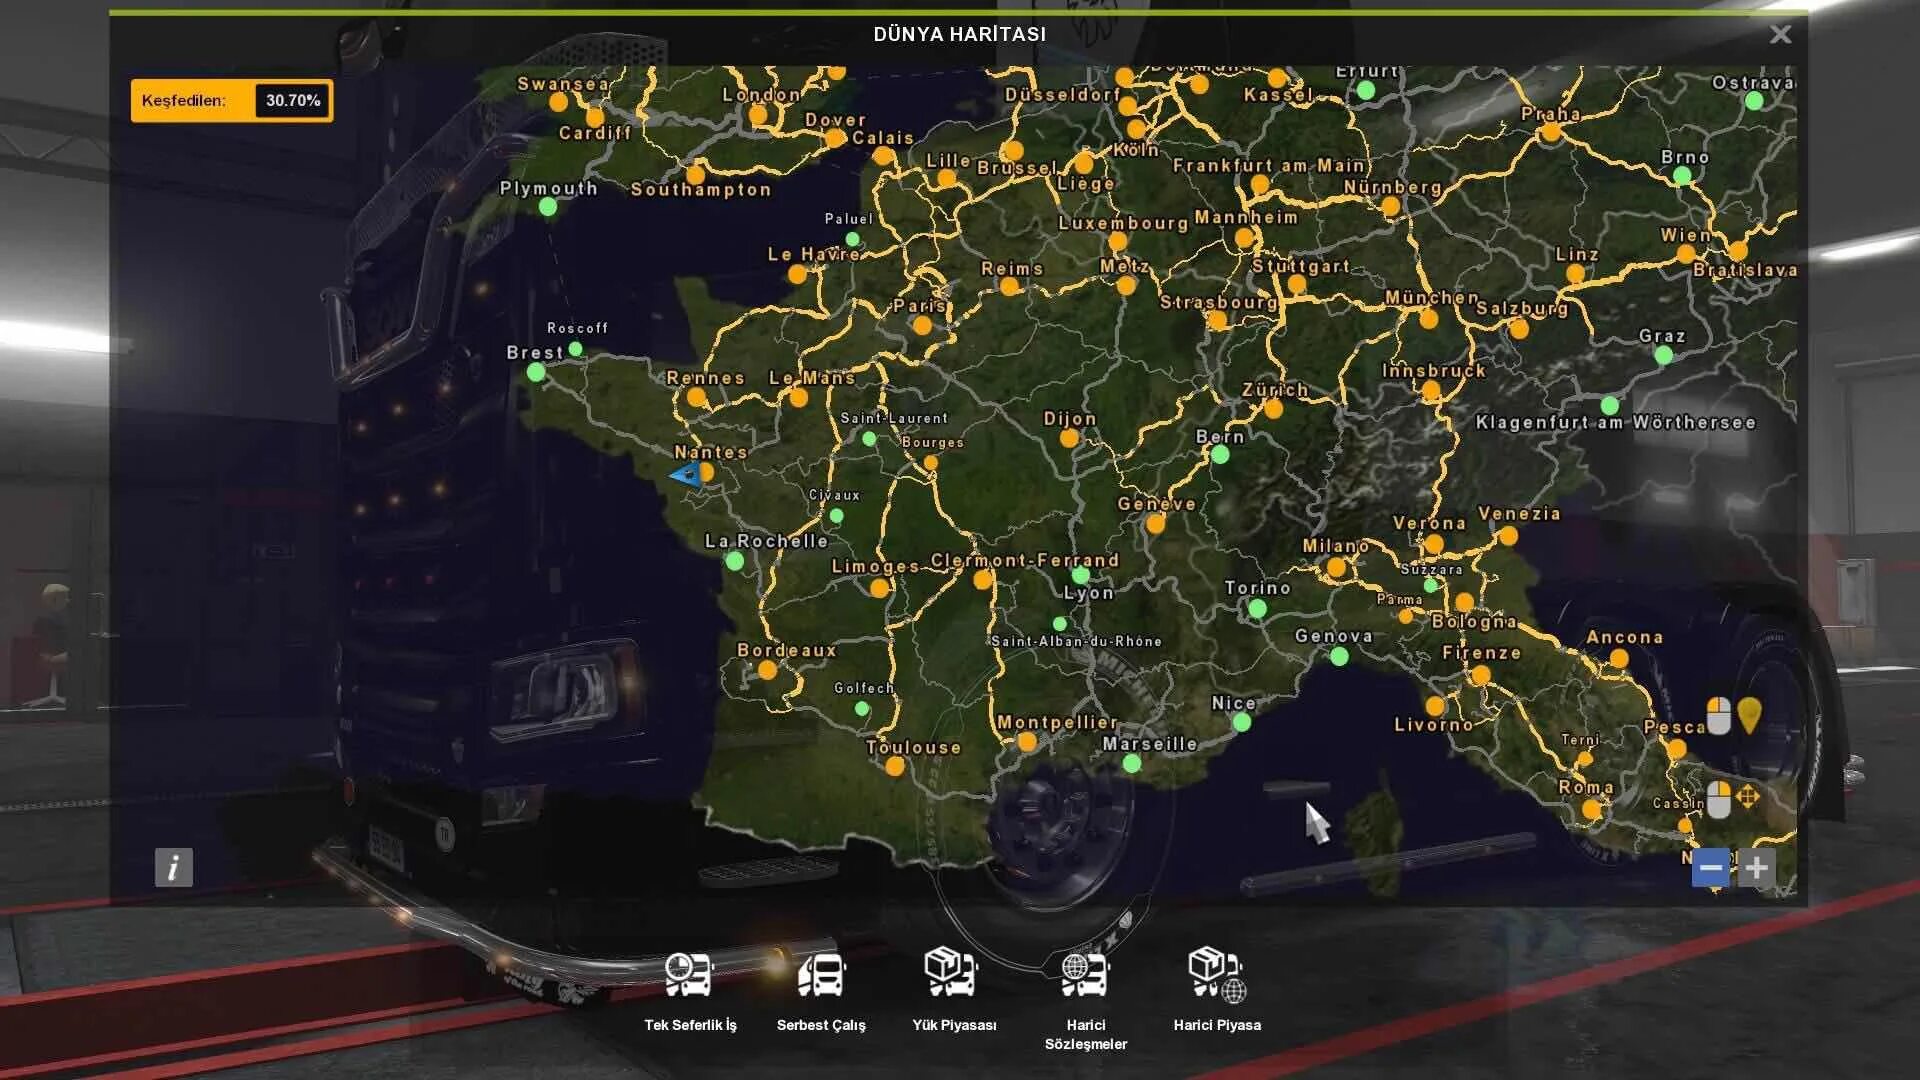Zoom in with the plus button
Viewport: 1920px width, 1080px height.
pyautogui.click(x=1756, y=867)
